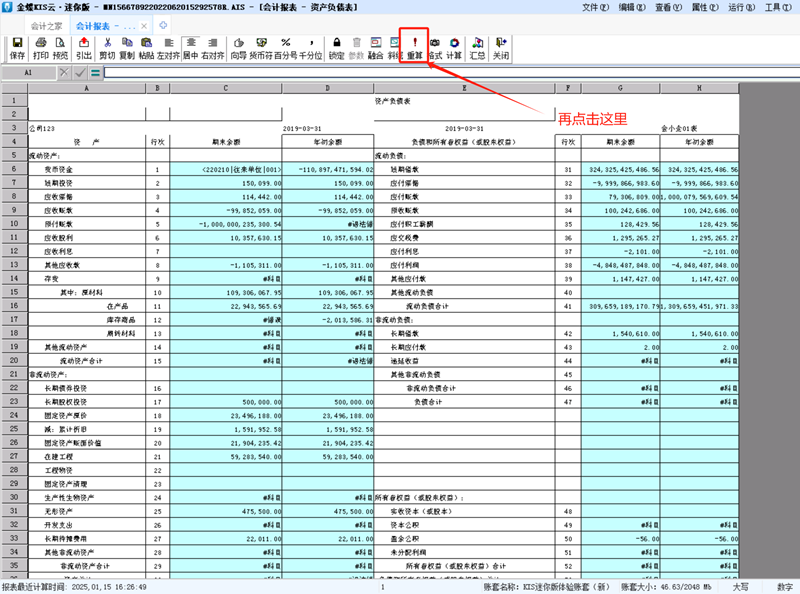The height and width of the screenshot is (594, 800).
Task: Cut the selection with the 剪切 icon
Action: tap(106, 49)
